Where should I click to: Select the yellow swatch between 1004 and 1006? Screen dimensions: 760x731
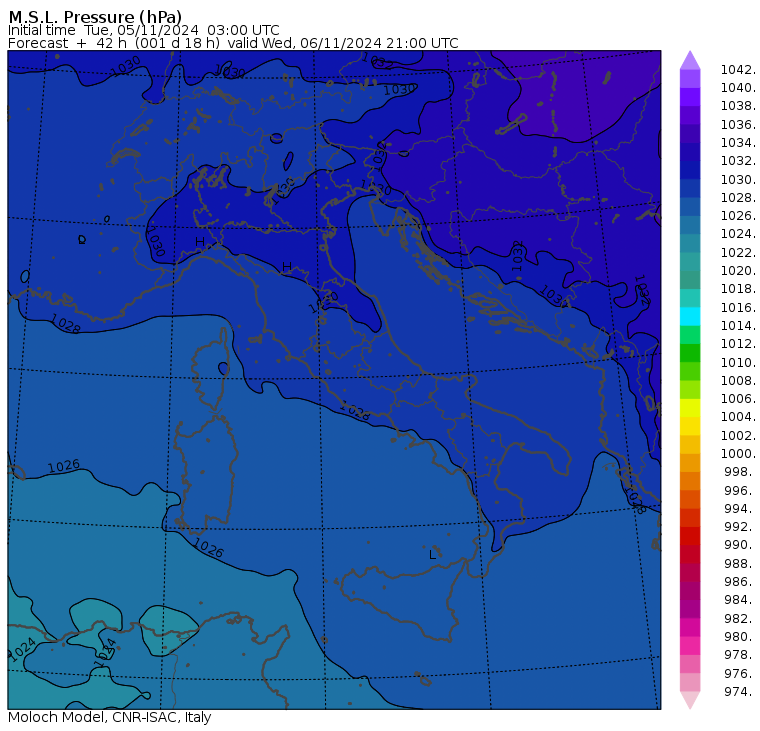690,408
